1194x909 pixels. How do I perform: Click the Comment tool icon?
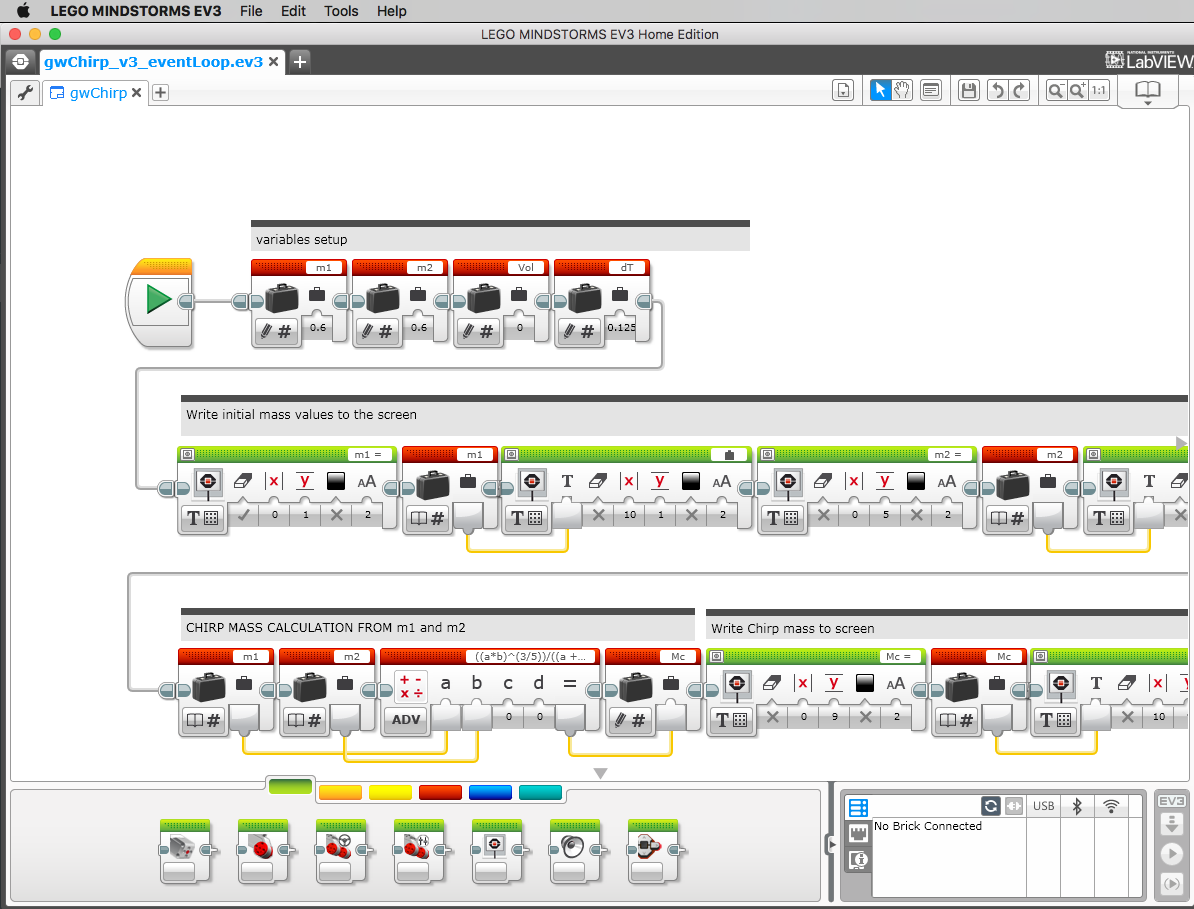coord(931,91)
